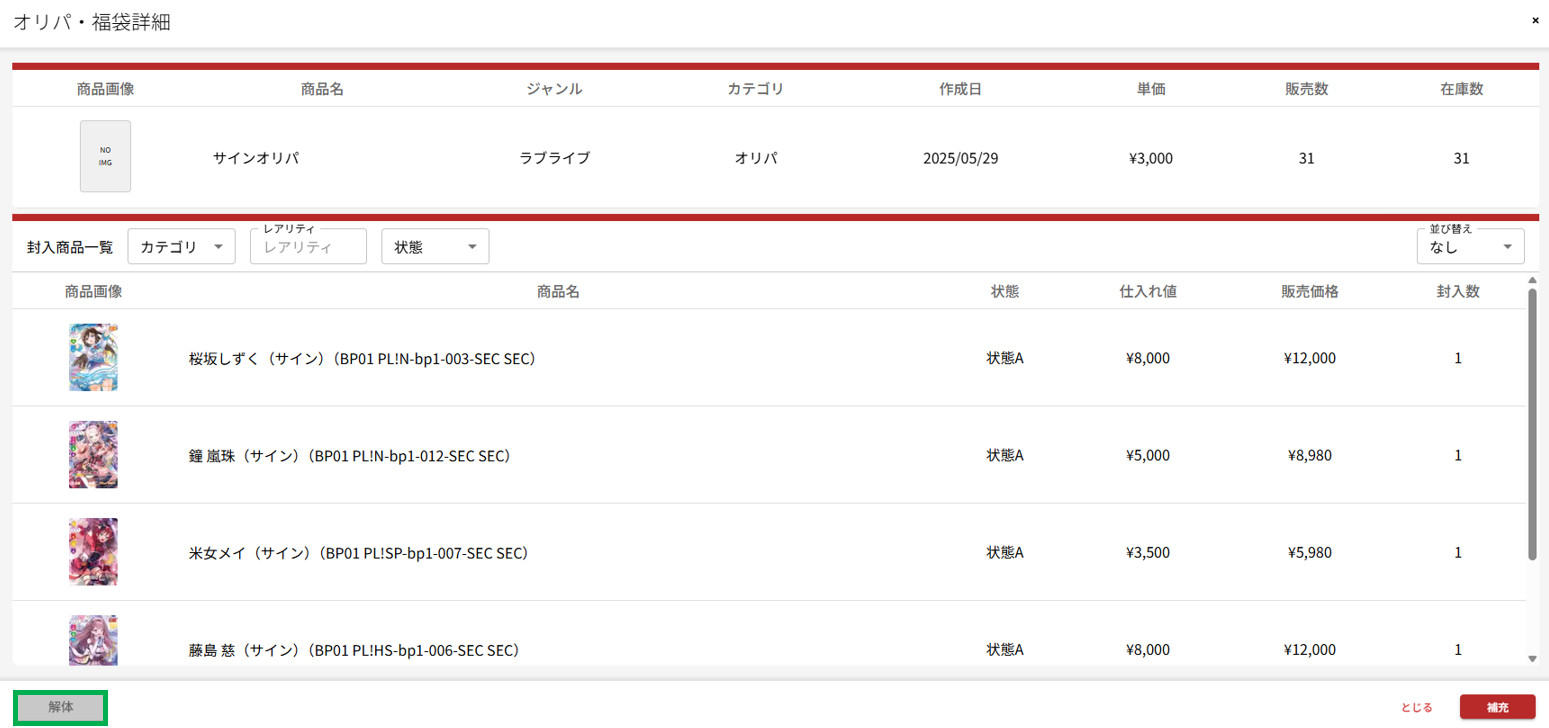Select the 桜坂しずく（サイン）product name

click(x=362, y=358)
